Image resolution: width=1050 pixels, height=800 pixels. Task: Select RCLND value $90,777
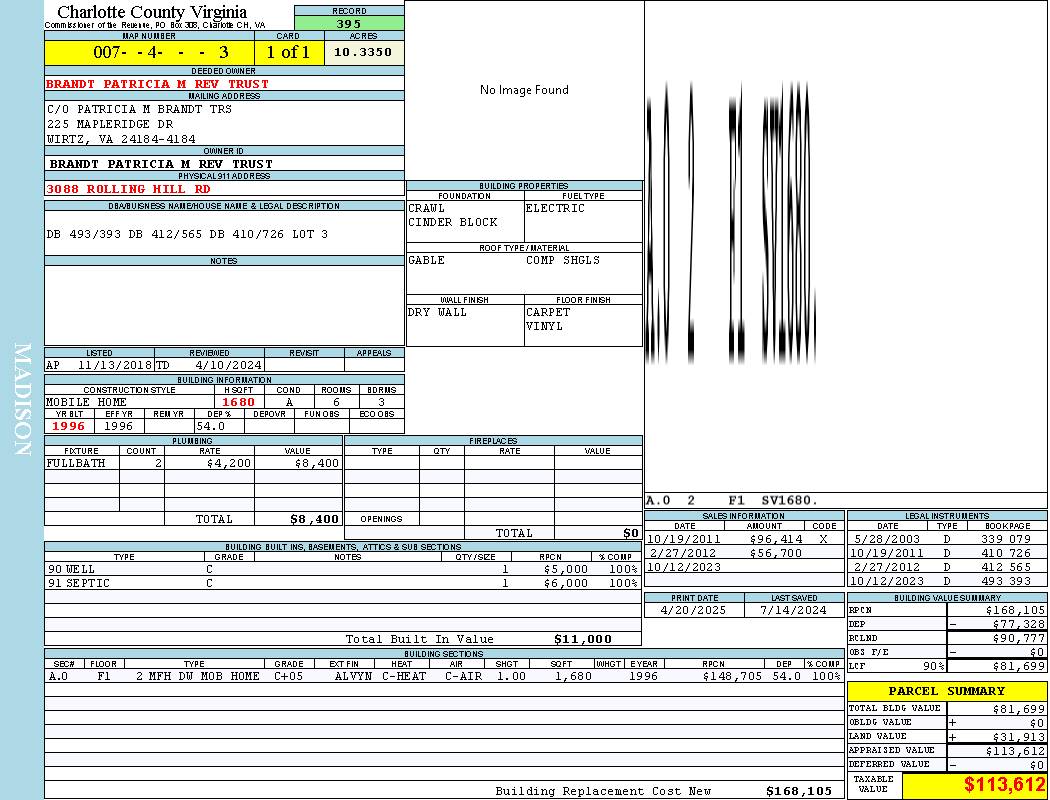click(1018, 639)
